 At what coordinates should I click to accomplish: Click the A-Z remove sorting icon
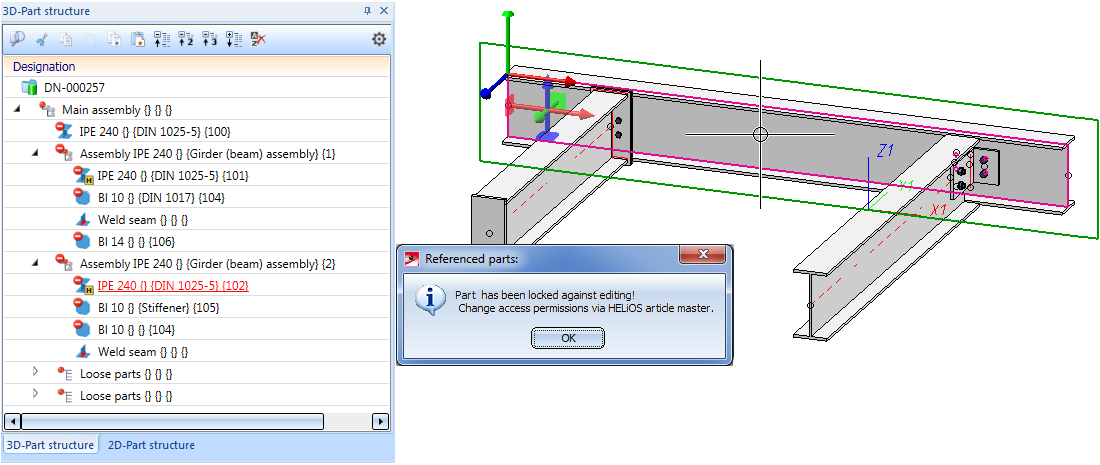[258, 39]
